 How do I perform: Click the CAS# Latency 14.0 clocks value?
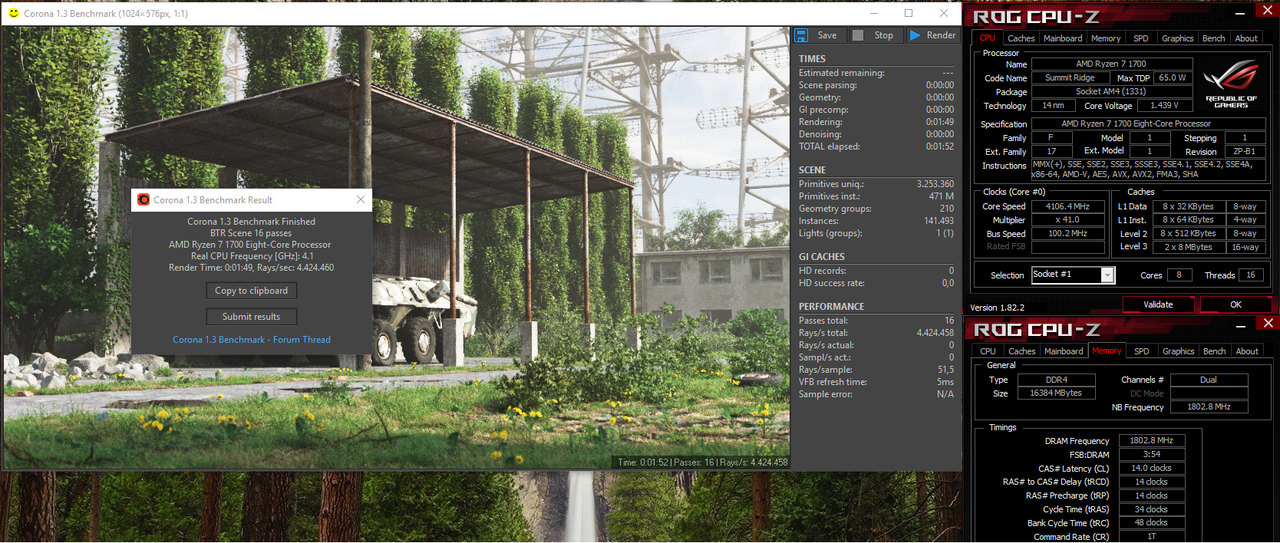tap(1150, 468)
